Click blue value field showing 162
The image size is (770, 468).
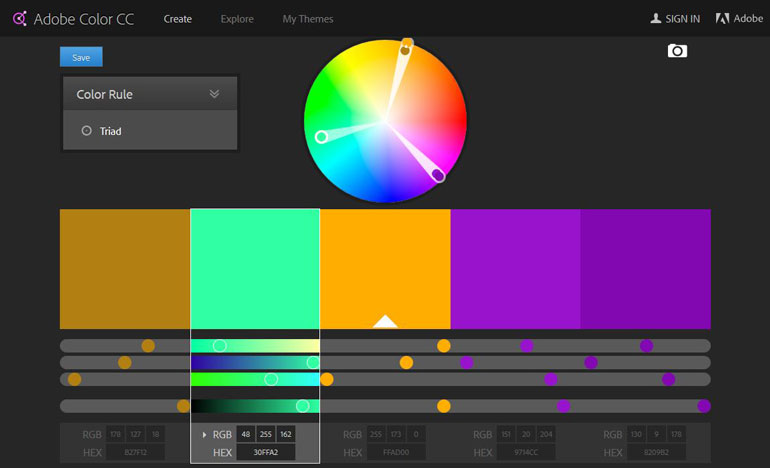(286, 434)
